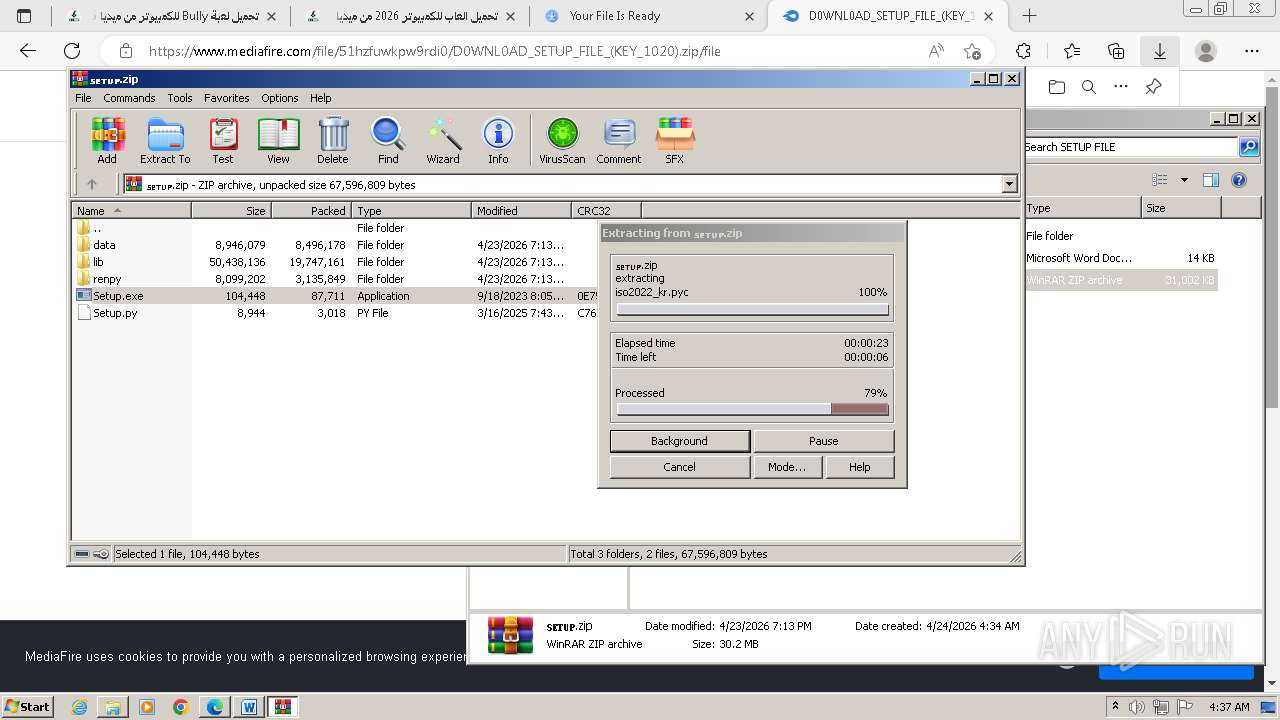Screen dimensions: 1280x720
Task: Open the browser Collections icon
Action: (1116, 51)
